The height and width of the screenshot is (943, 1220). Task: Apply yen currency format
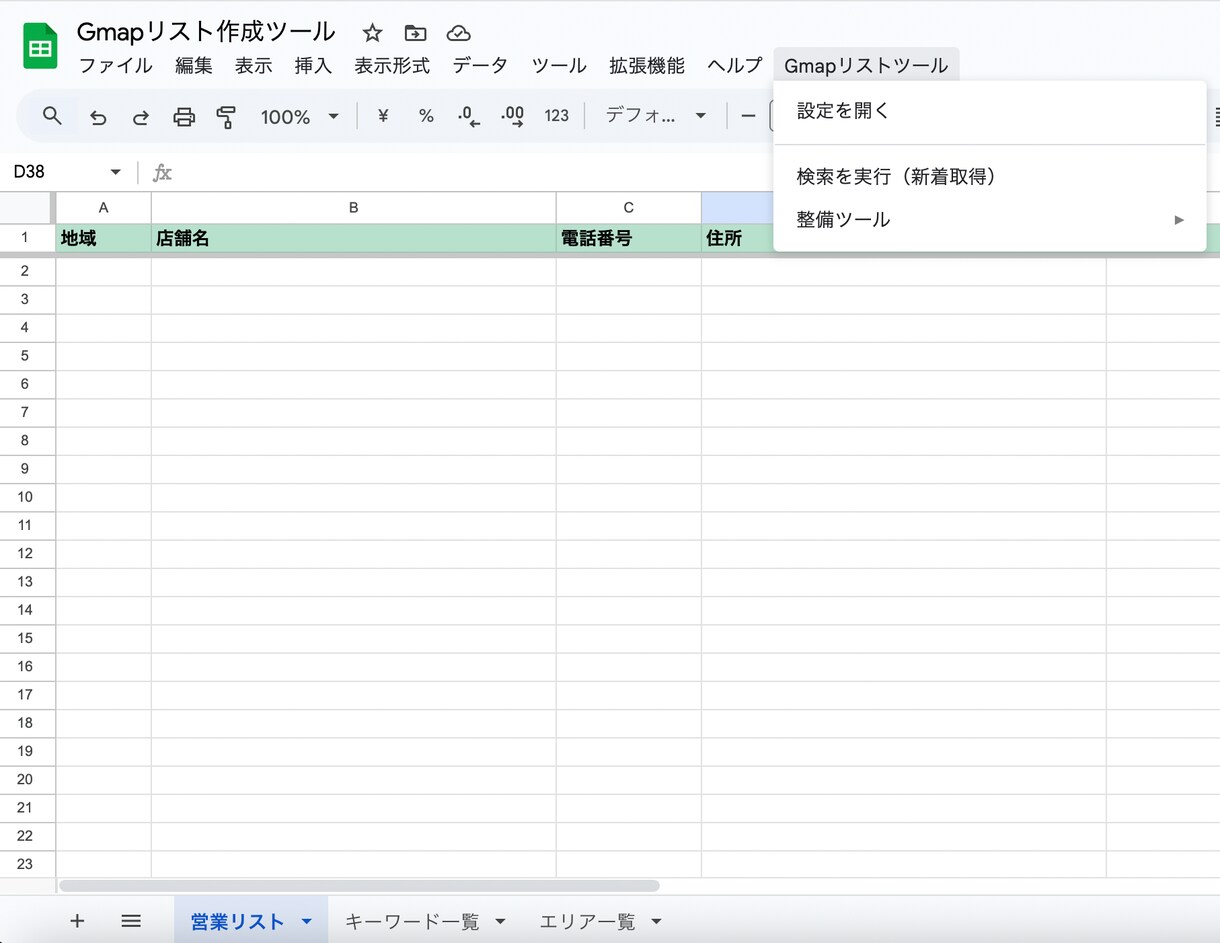(x=383, y=116)
